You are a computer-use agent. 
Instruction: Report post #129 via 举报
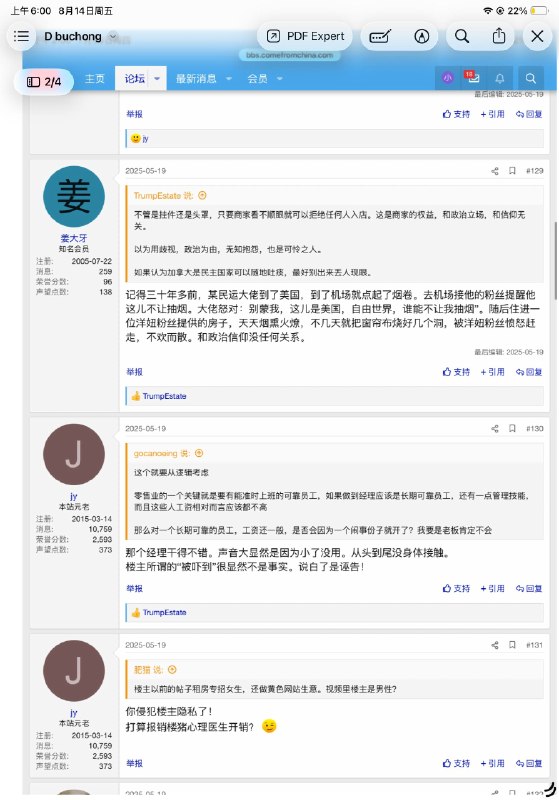[x=135, y=372]
